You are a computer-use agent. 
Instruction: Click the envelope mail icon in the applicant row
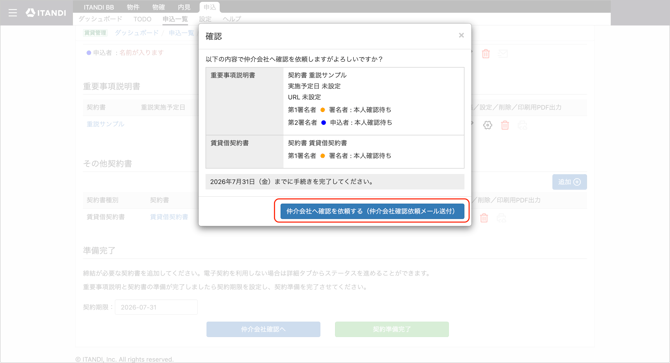point(503,54)
